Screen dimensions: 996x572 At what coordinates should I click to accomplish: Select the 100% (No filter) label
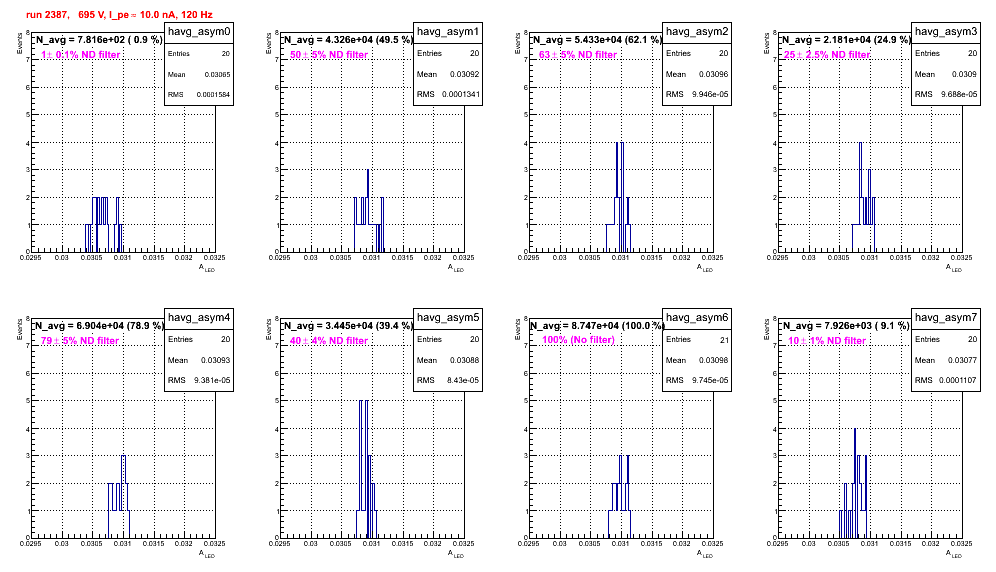click(x=579, y=340)
